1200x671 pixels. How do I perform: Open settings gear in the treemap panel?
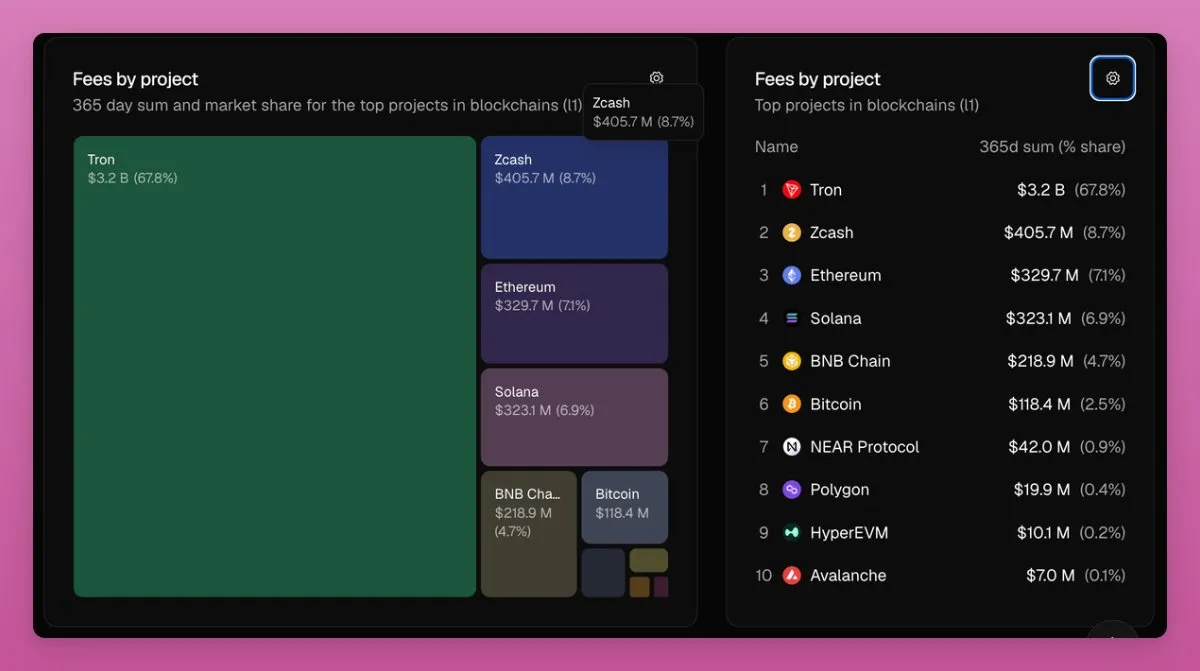tap(656, 78)
